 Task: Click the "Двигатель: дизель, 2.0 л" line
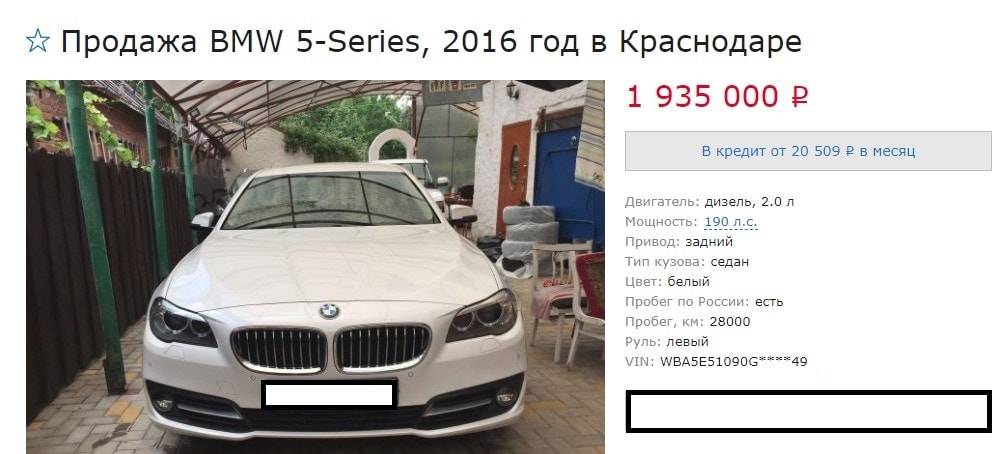[709, 202]
